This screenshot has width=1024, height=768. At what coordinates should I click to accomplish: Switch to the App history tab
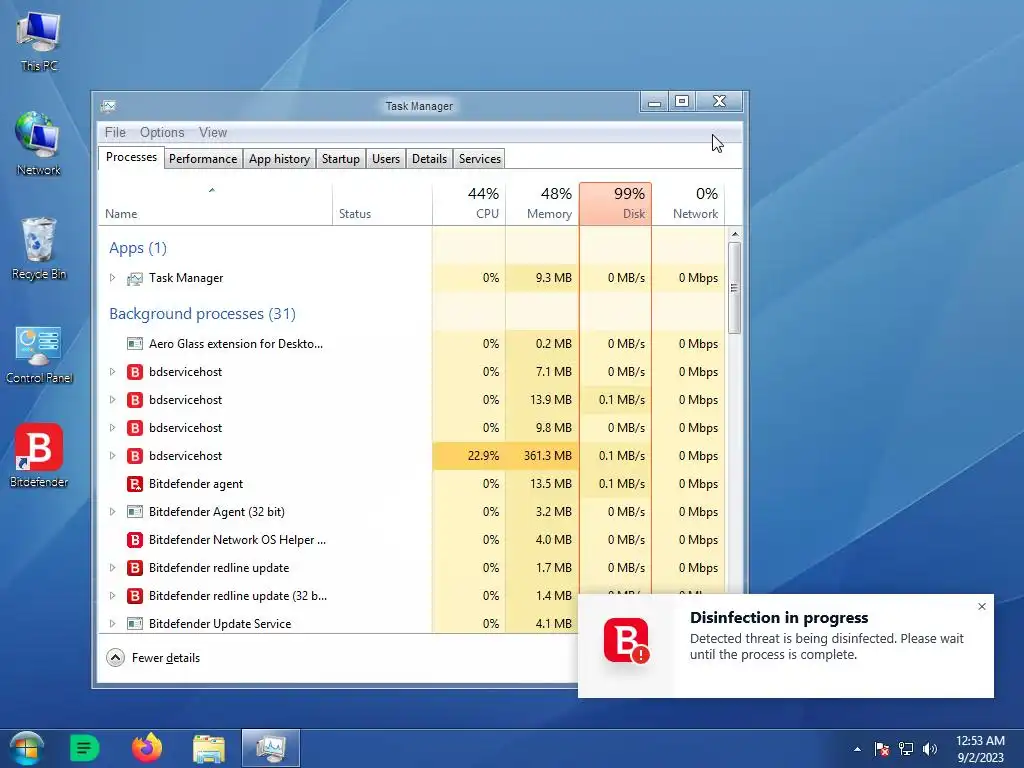(280, 159)
